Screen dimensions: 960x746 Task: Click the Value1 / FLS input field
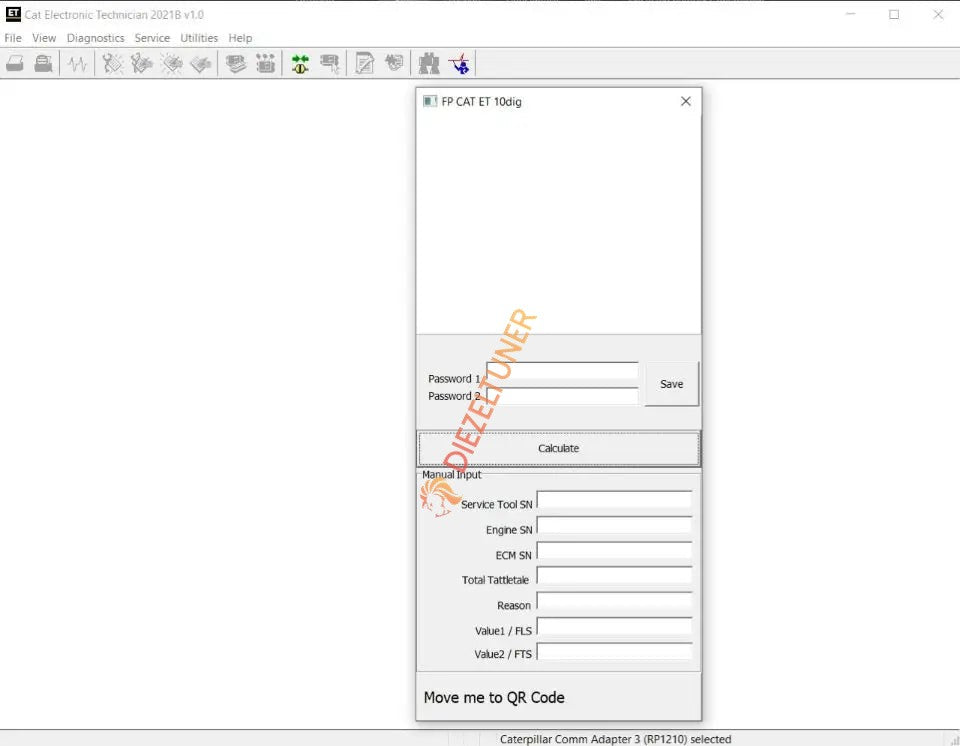(614, 626)
